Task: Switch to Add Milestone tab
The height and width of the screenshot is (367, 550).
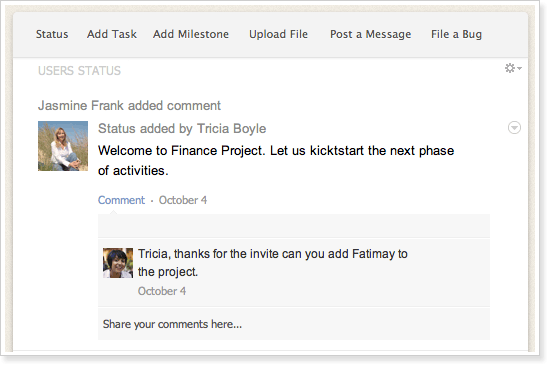Action: [191, 34]
